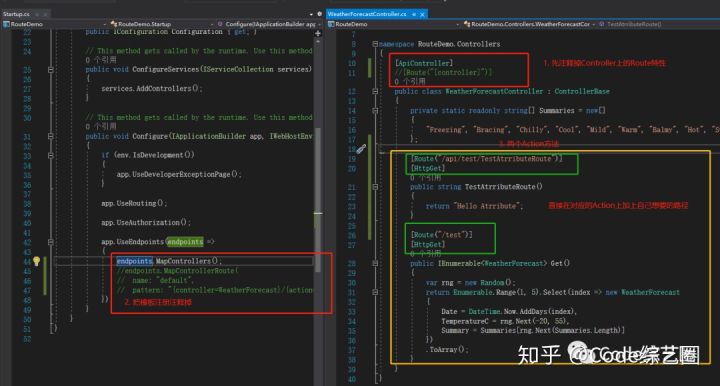
Task: Click the references lens above TestAtrributeRoute method
Action: 425,177
